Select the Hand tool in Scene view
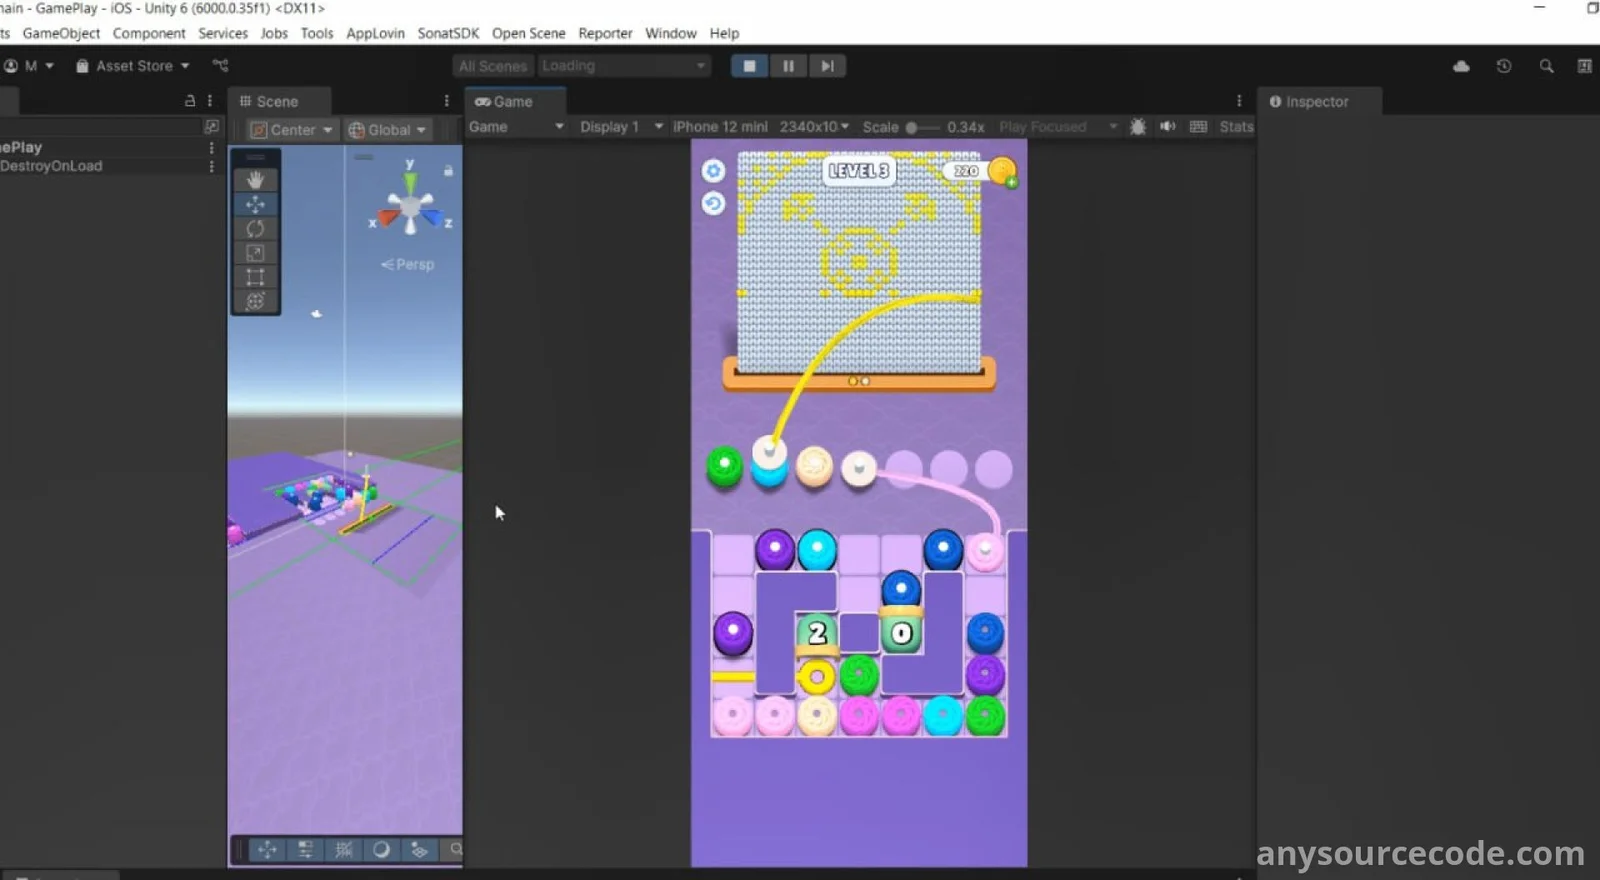The width and height of the screenshot is (1600, 880). click(x=255, y=180)
